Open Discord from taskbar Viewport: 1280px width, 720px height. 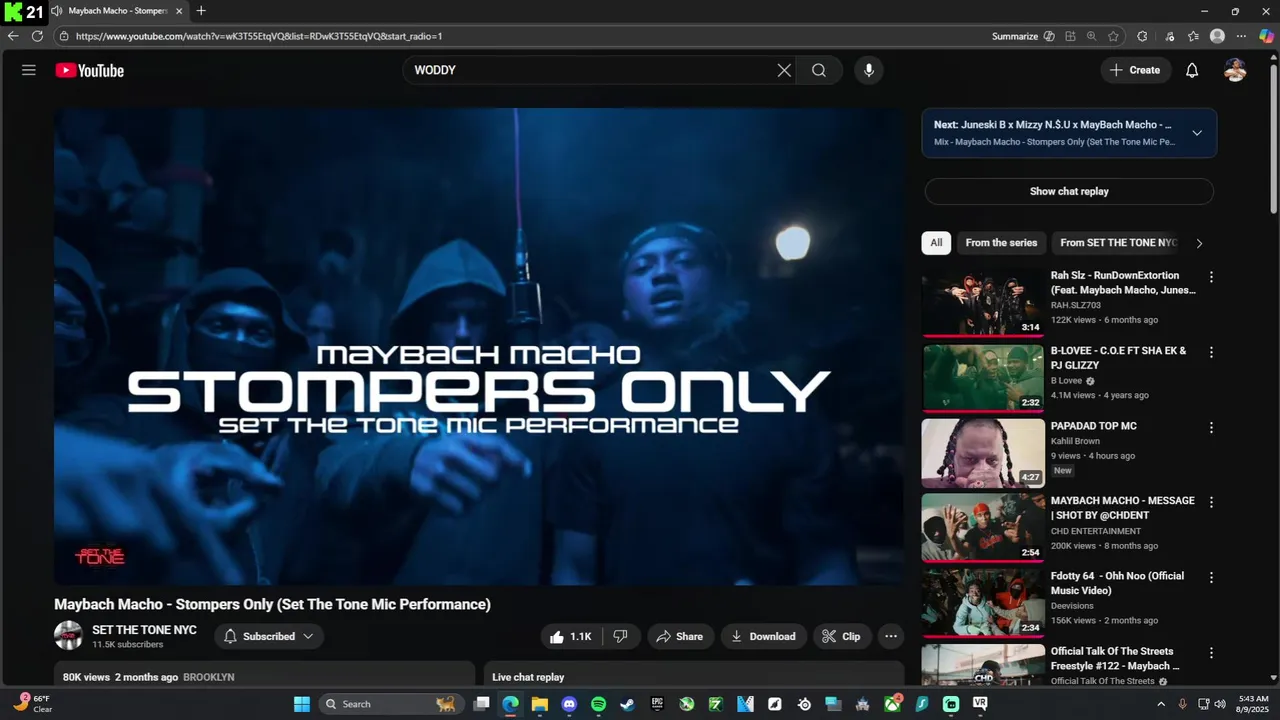(569, 704)
